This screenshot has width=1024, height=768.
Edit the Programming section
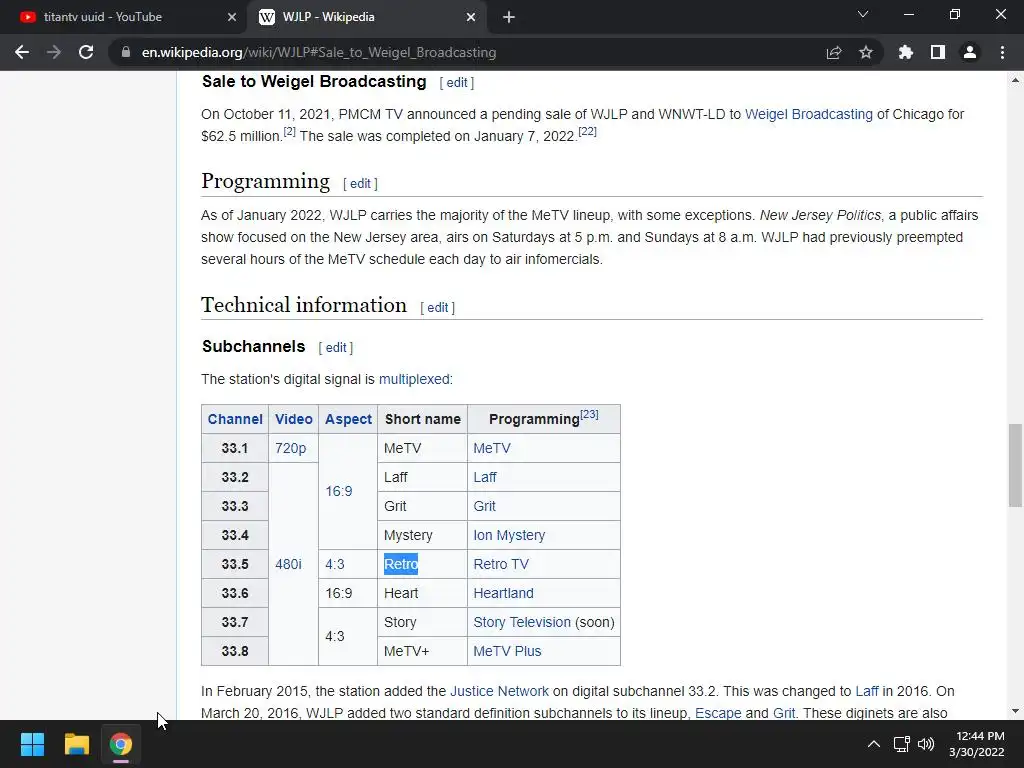coord(360,184)
